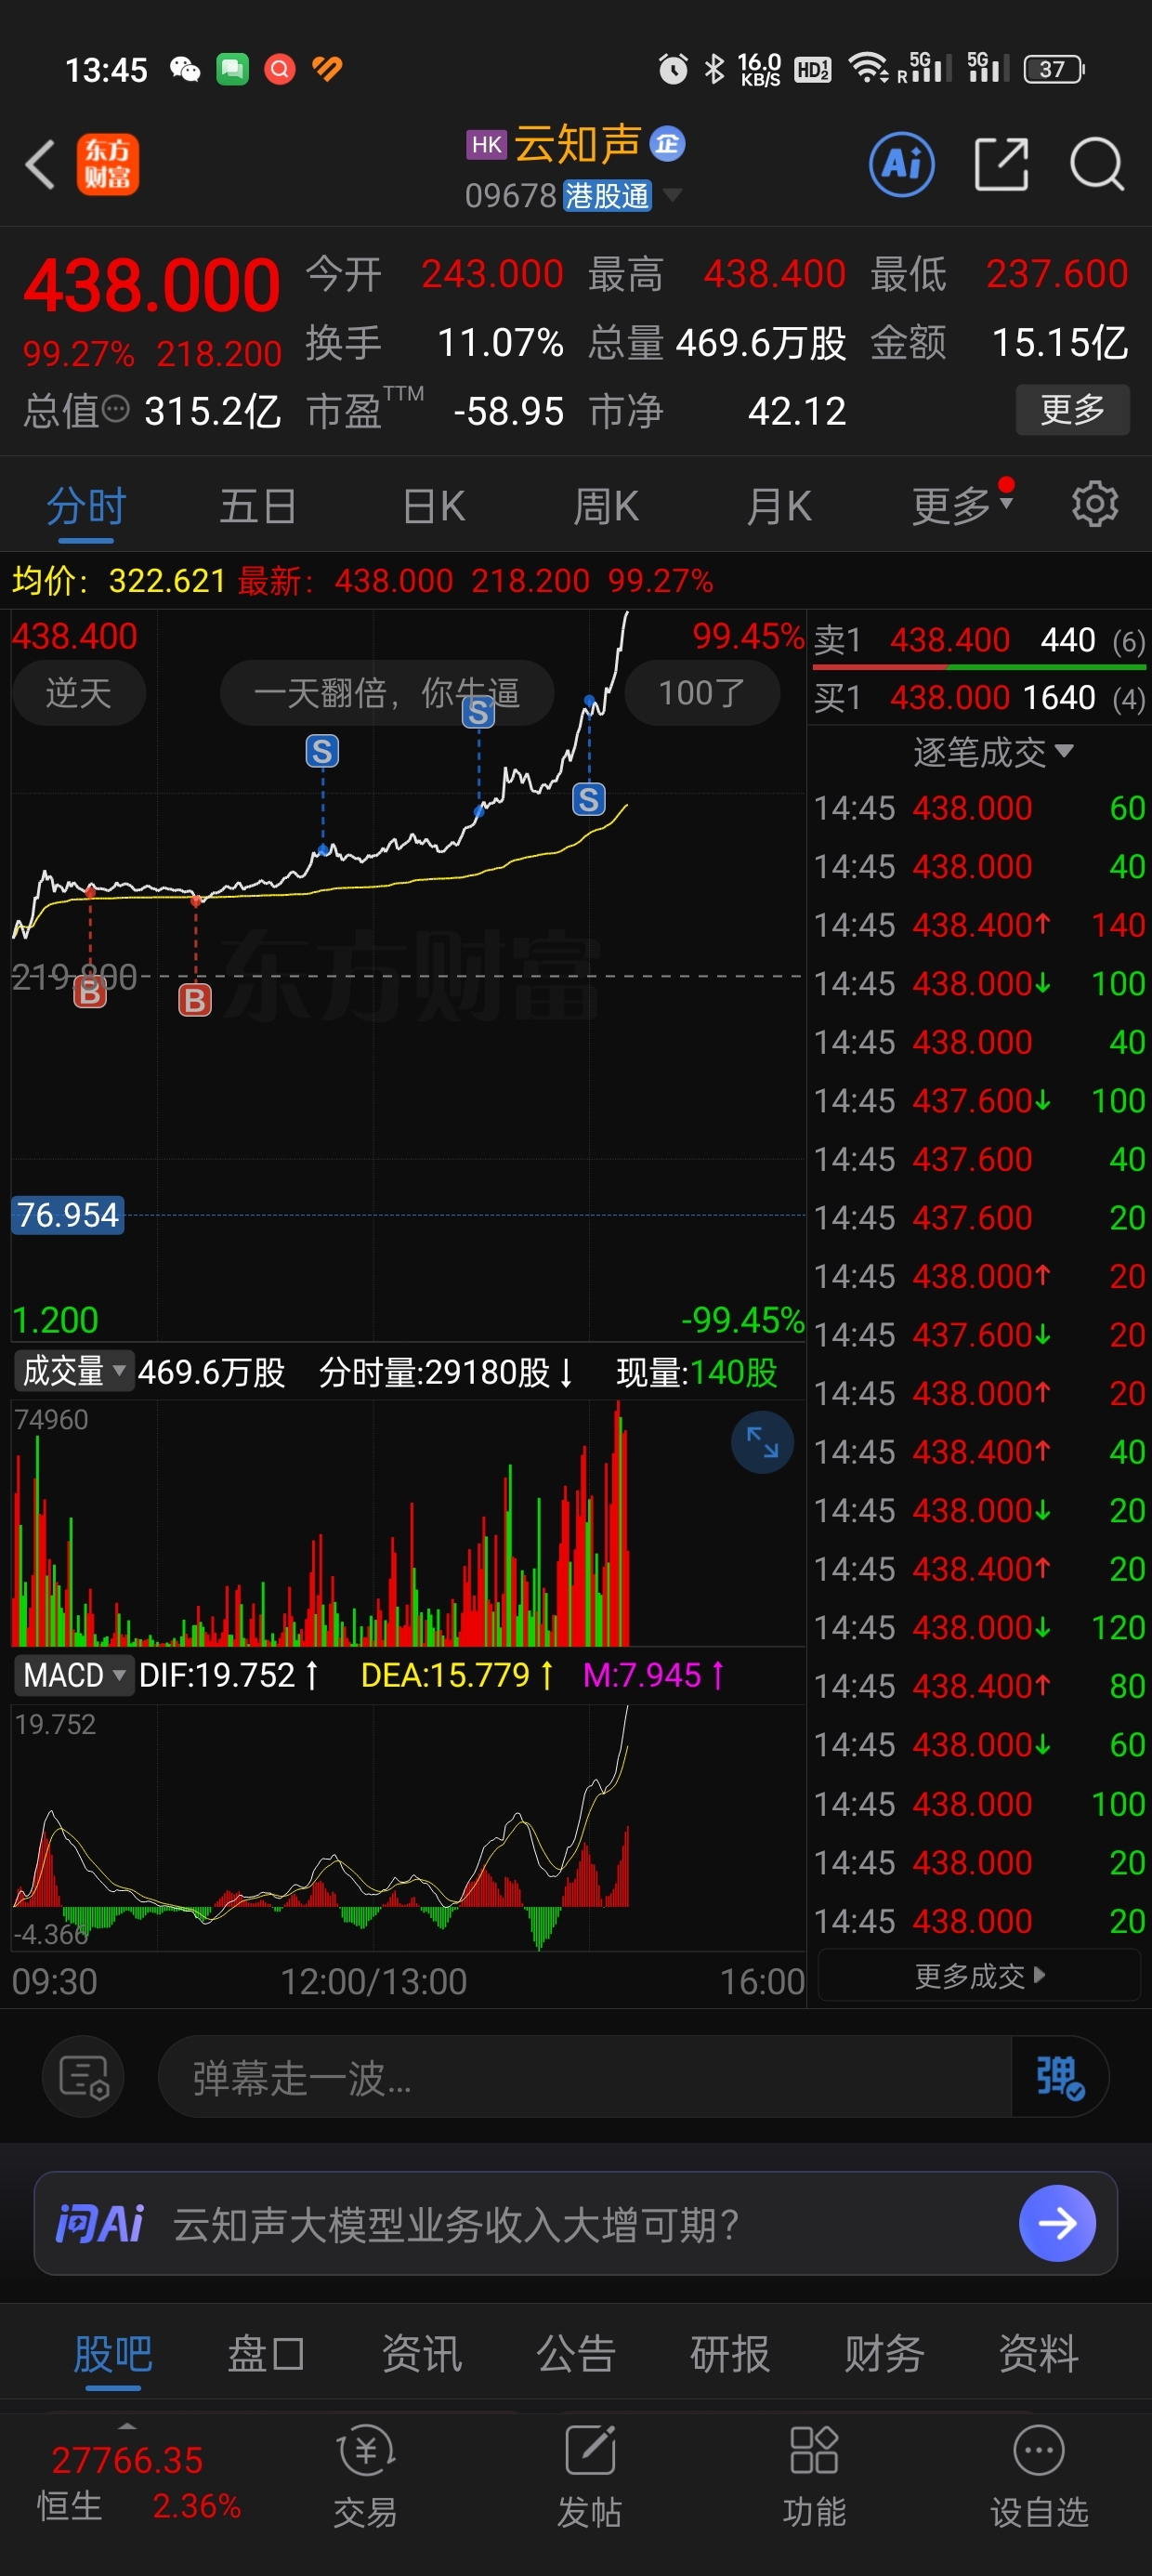Open the 公告 tab
This screenshot has height=2576, width=1152.
point(576,2354)
